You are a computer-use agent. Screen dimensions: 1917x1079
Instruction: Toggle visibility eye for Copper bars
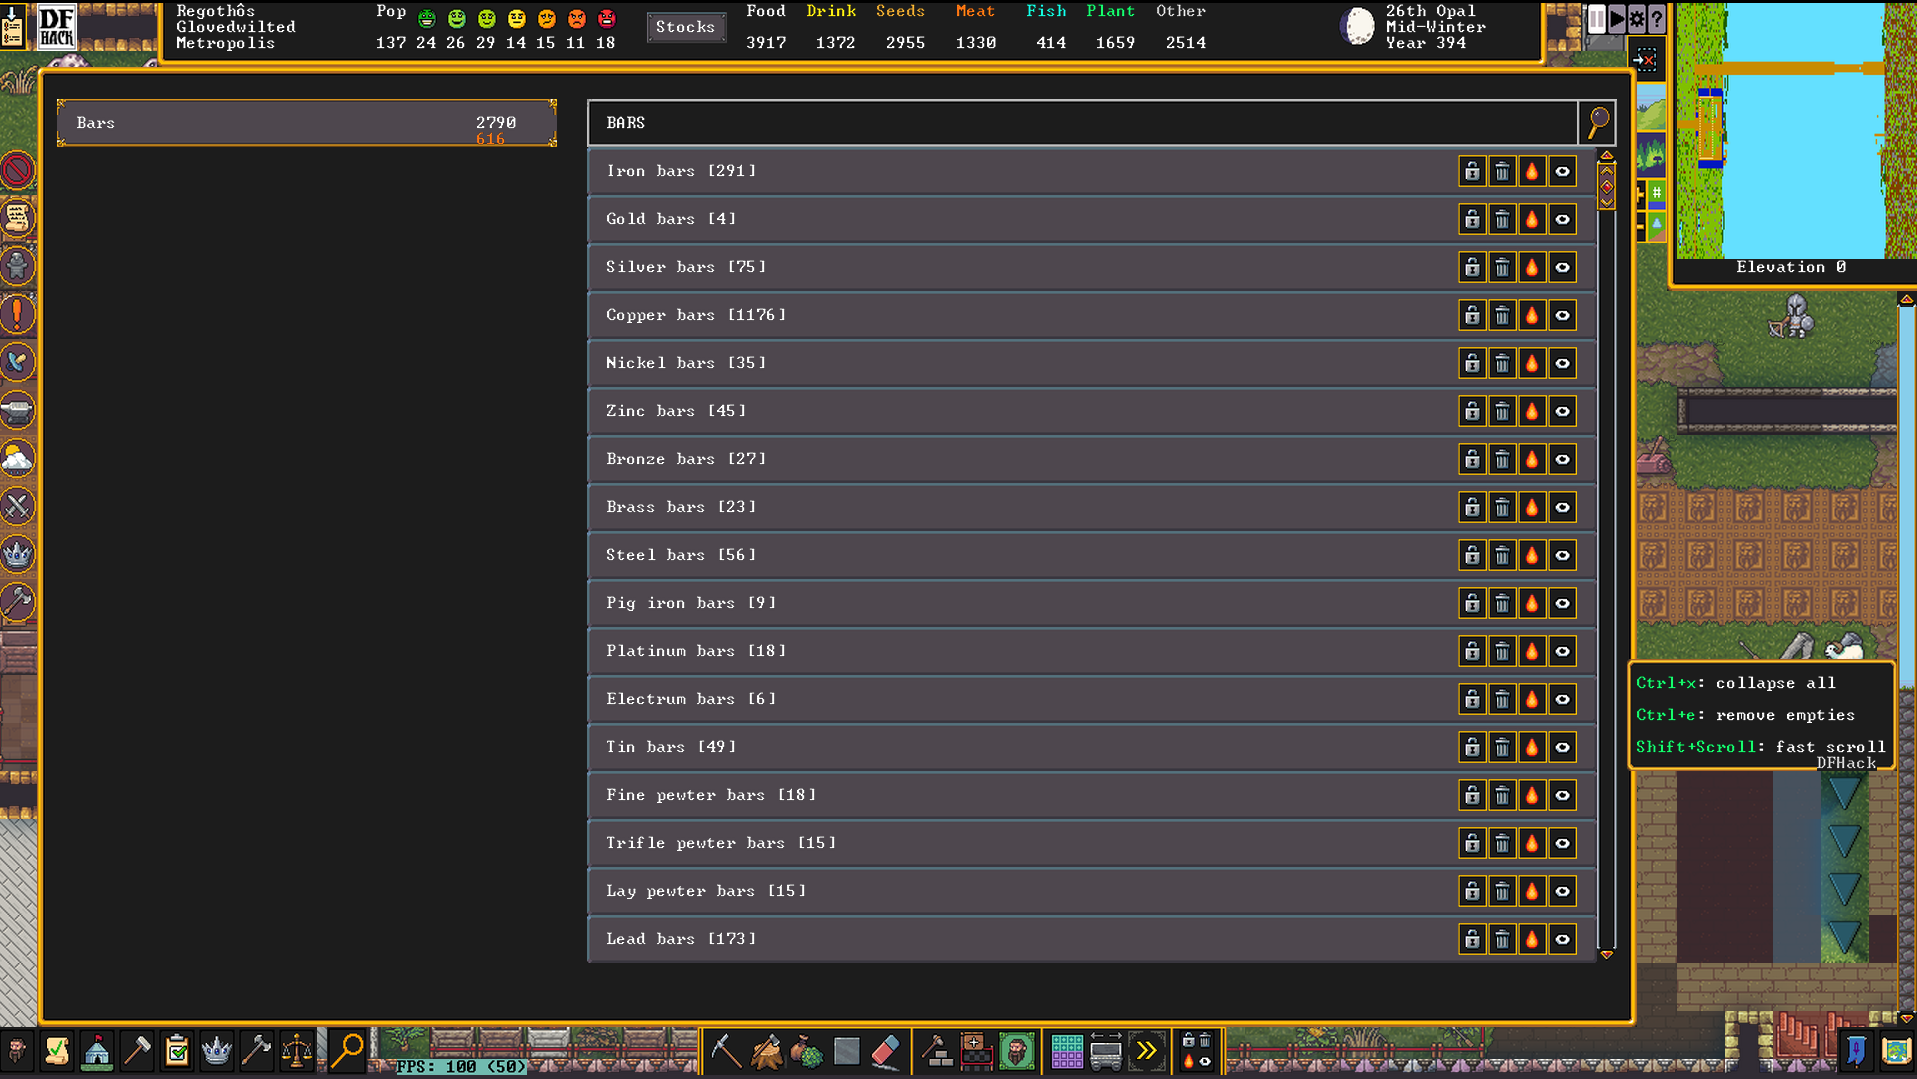pyautogui.click(x=1562, y=315)
